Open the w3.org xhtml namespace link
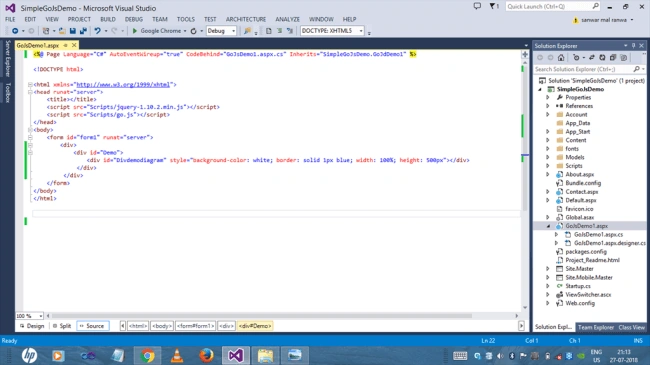 123,84
